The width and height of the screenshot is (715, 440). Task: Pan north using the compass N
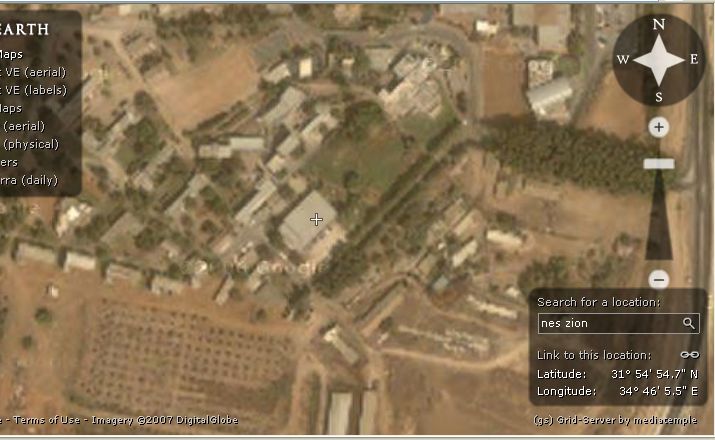(658, 24)
